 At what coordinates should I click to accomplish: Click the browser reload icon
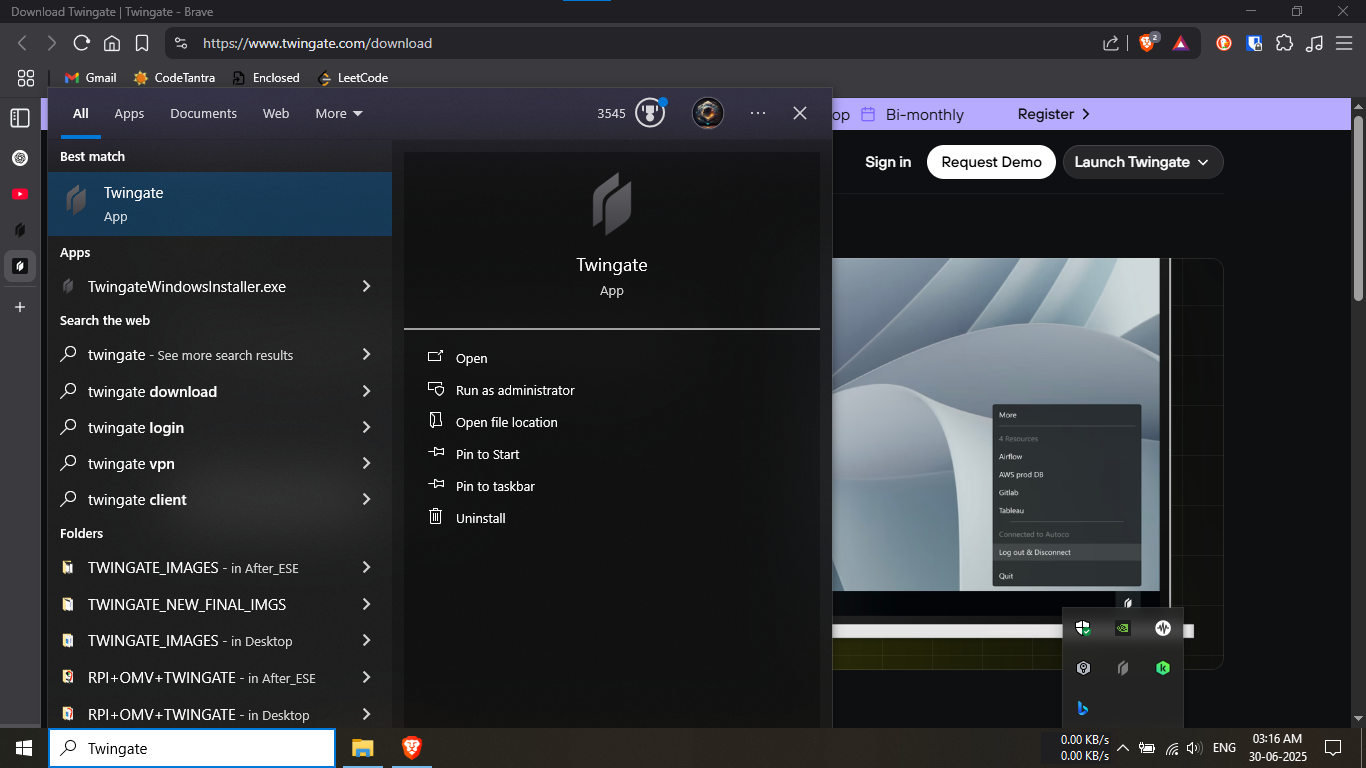tap(82, 43)
